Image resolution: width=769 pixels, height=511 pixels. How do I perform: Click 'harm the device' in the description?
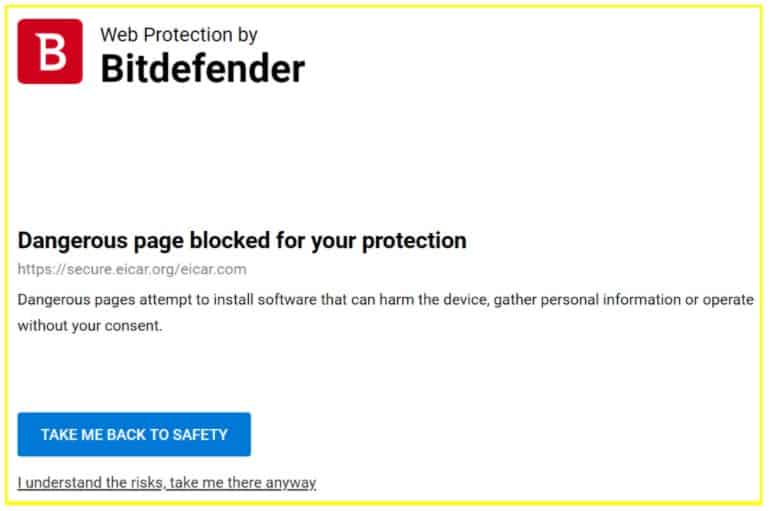pyautogui.click(x=434, y=300)
